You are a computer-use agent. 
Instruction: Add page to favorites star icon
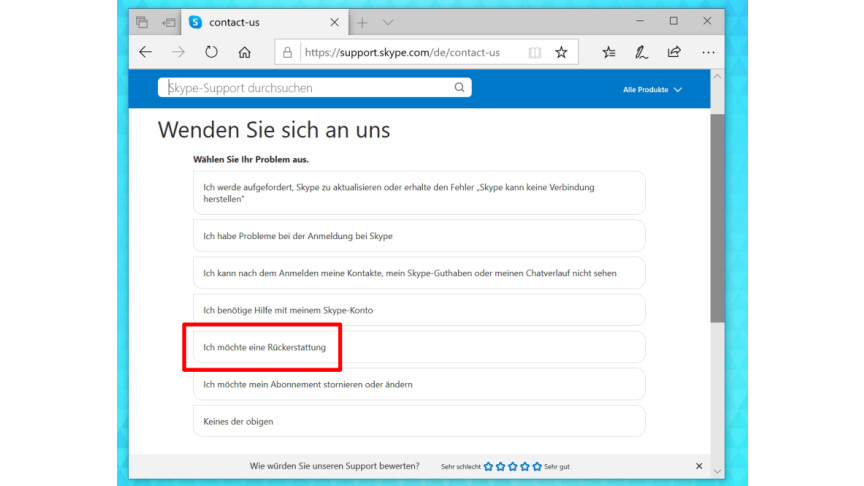[561, 52]
